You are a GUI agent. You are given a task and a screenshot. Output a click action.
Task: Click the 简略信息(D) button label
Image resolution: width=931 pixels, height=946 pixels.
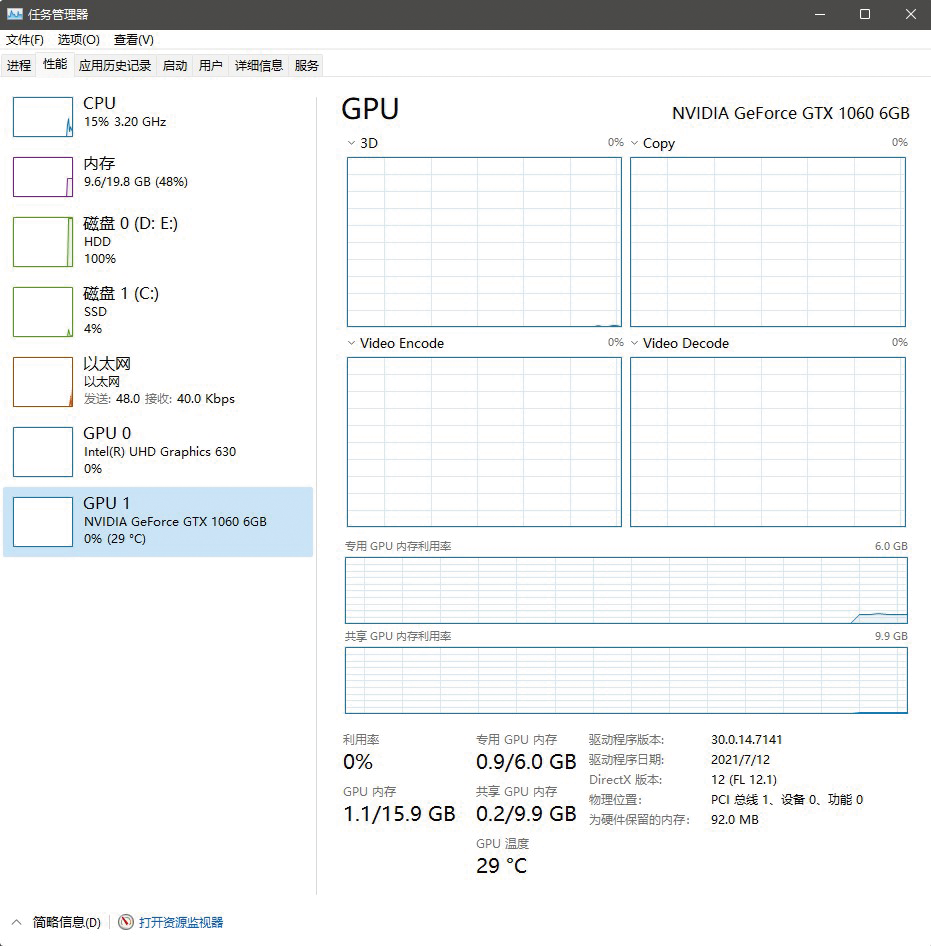point(66,922)
